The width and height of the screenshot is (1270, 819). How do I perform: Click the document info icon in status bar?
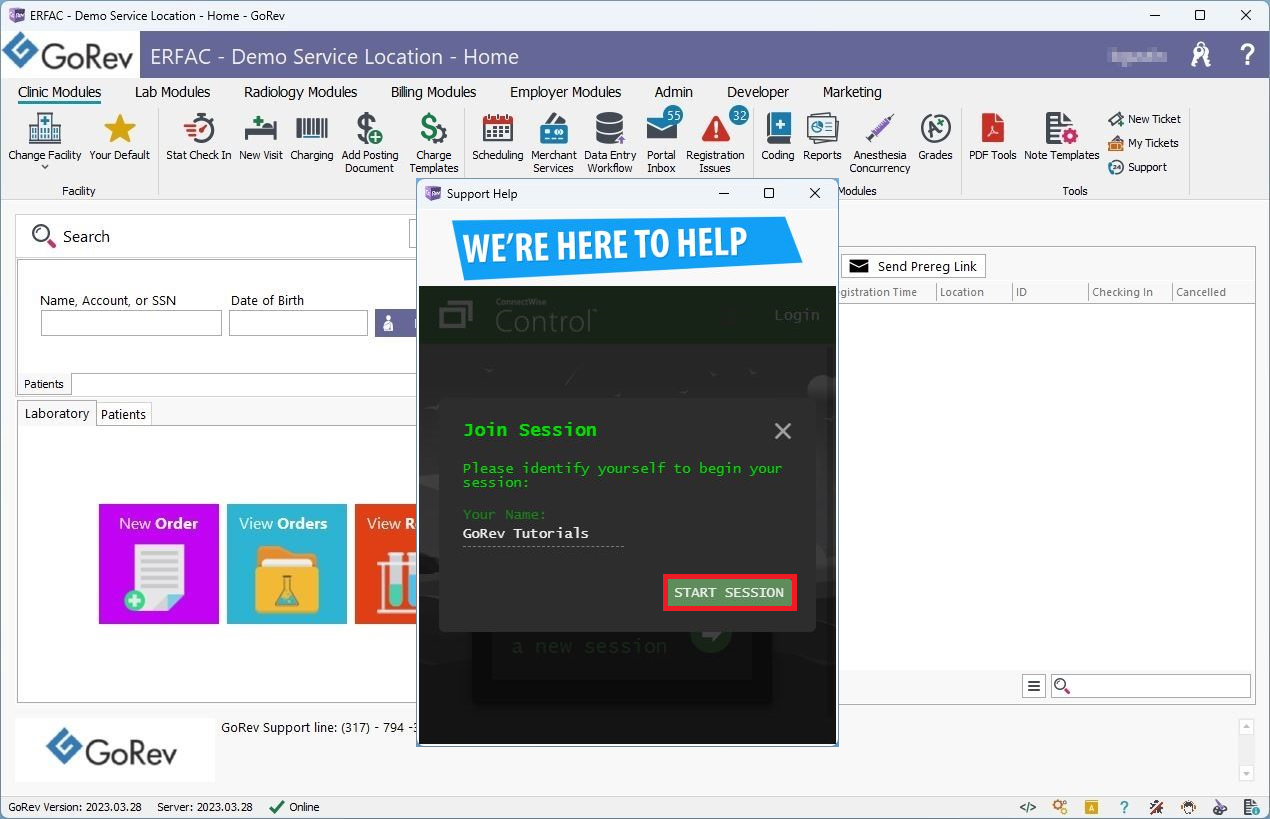(x=1251, y=807)
